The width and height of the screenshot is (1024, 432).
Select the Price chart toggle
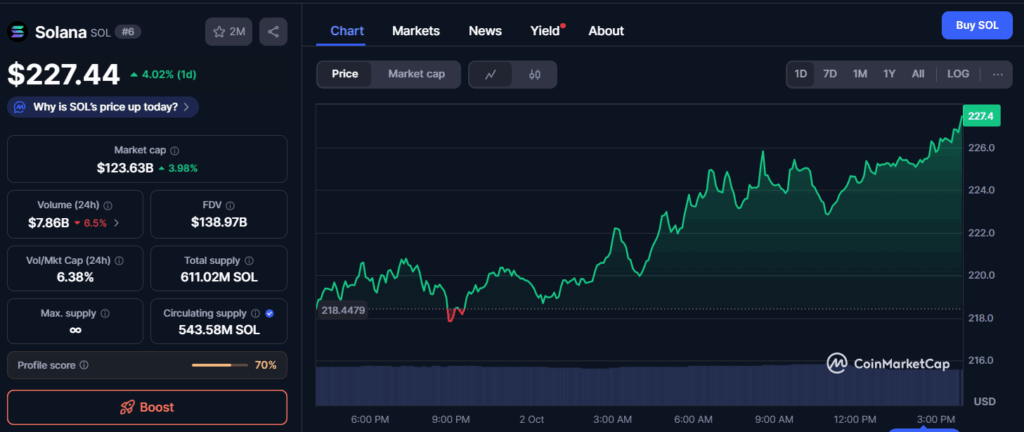345,74
